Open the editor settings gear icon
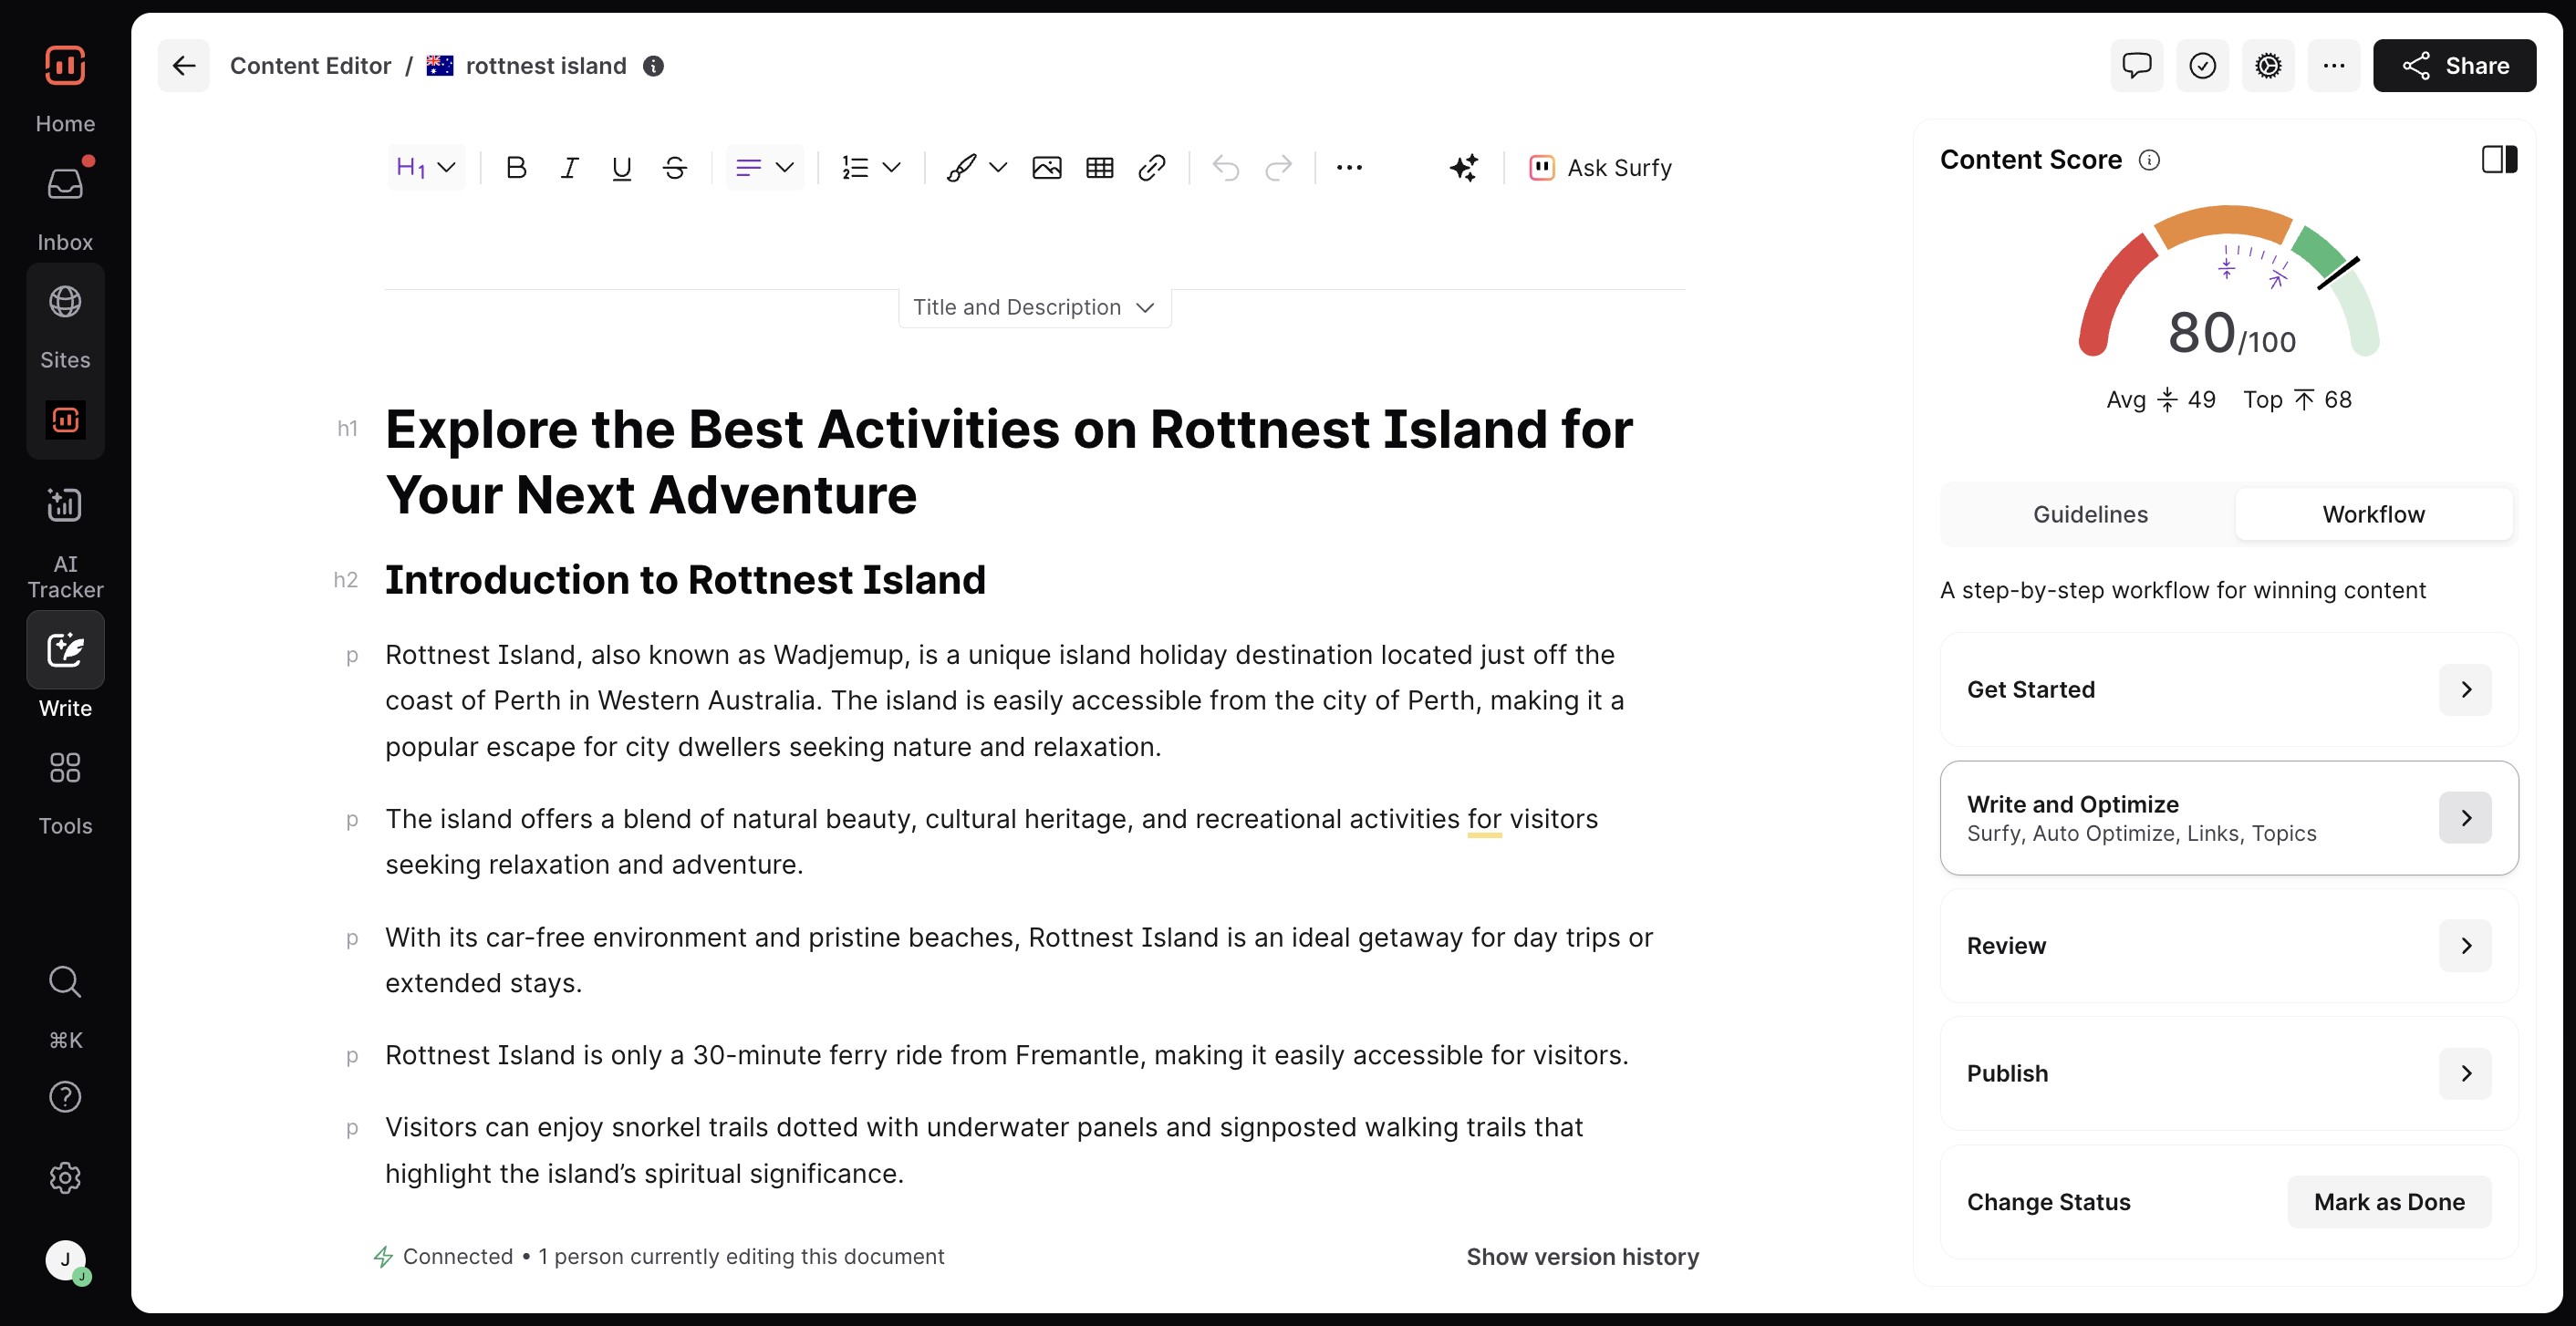 click(2268, 66)
